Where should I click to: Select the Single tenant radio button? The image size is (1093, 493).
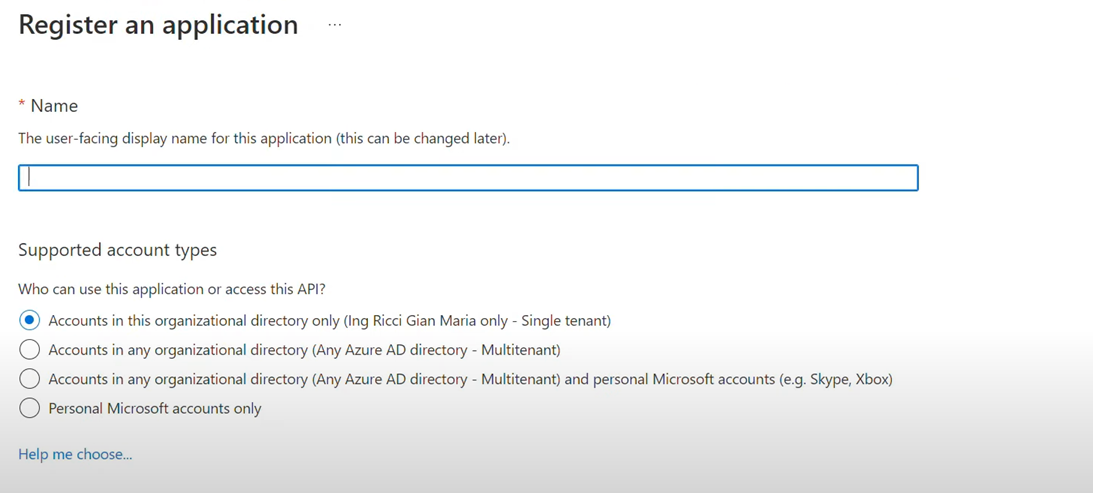pos(30,321)
